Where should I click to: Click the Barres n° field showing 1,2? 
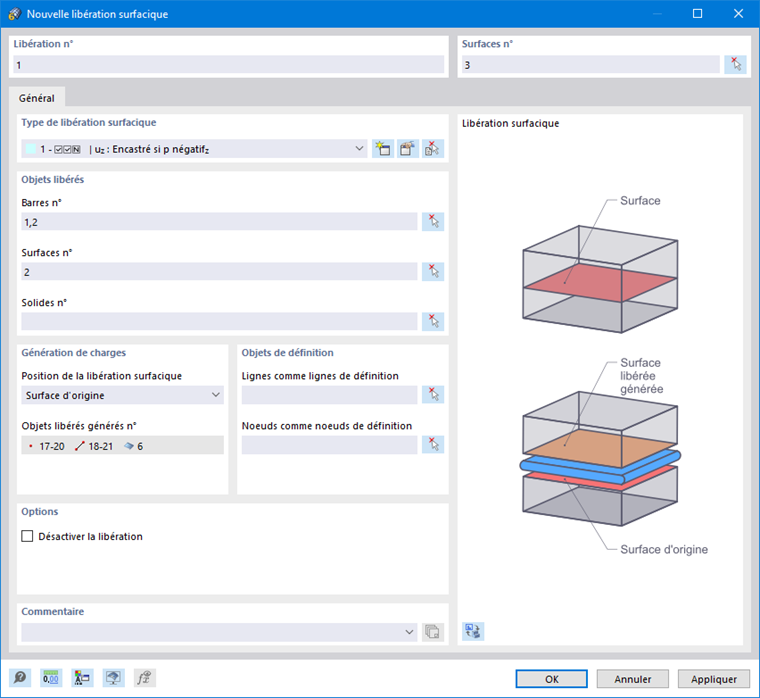219,222
